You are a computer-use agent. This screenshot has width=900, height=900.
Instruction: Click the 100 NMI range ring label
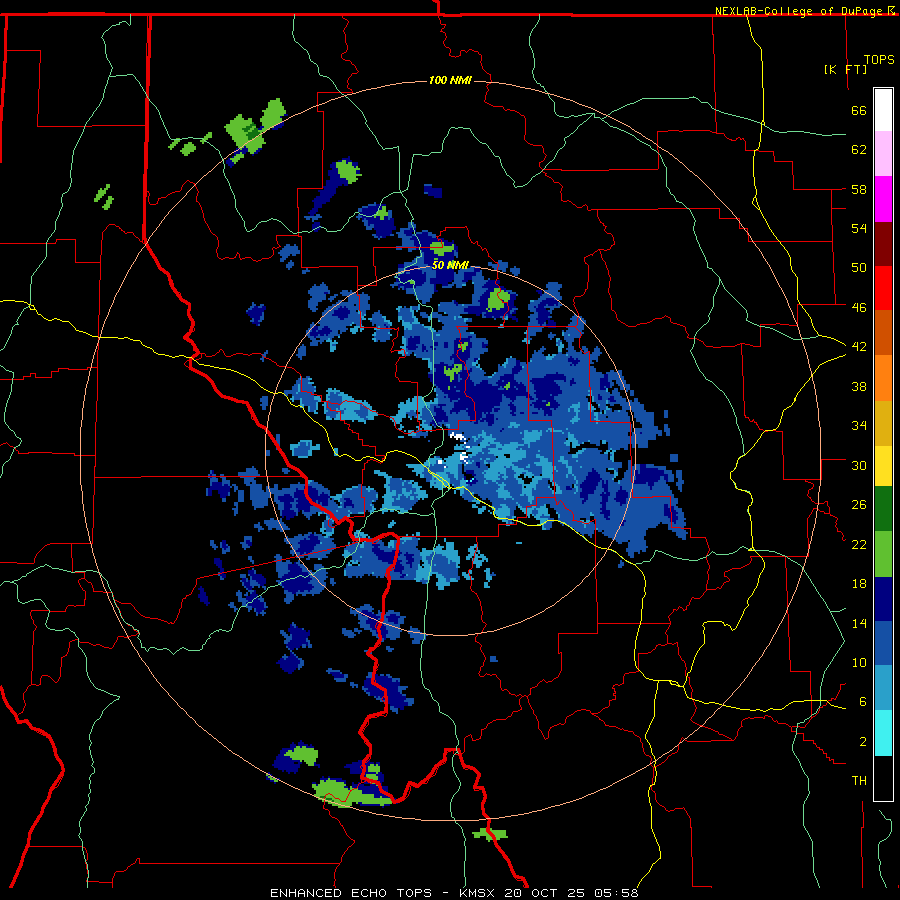pos(450,80)
